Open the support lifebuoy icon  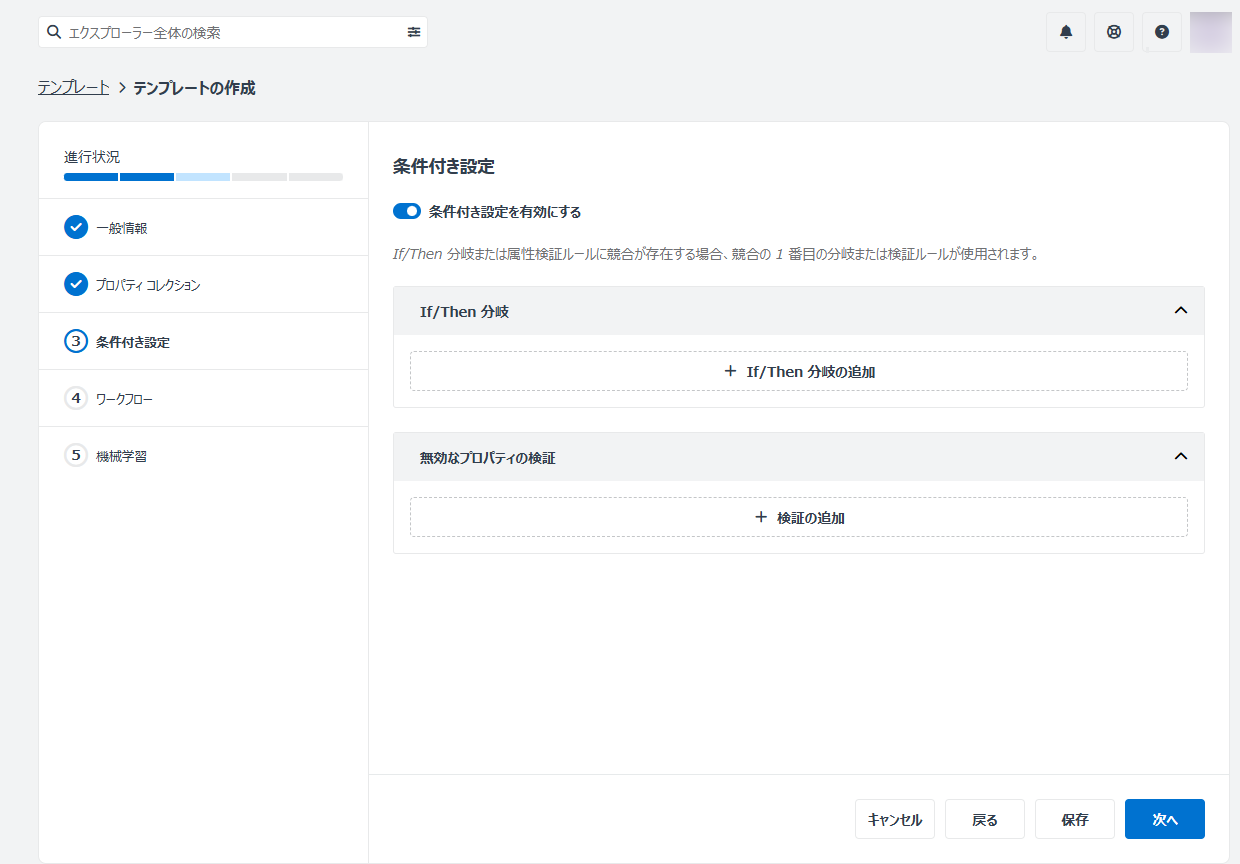tap(1114, 32)
